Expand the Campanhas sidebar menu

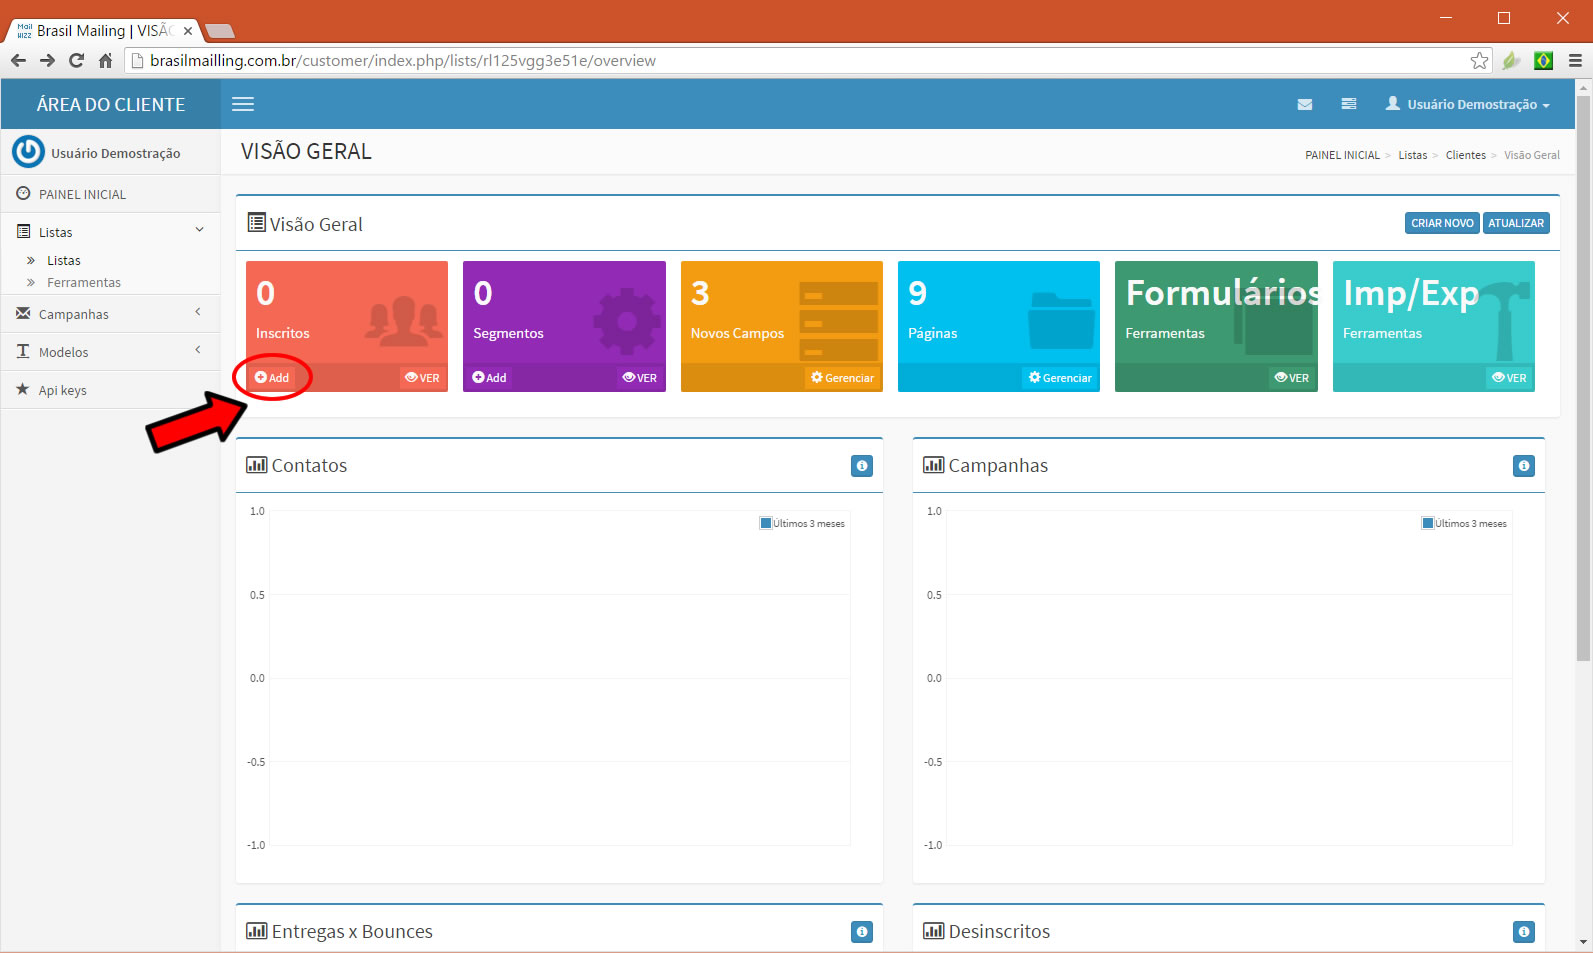click(110, 314)
